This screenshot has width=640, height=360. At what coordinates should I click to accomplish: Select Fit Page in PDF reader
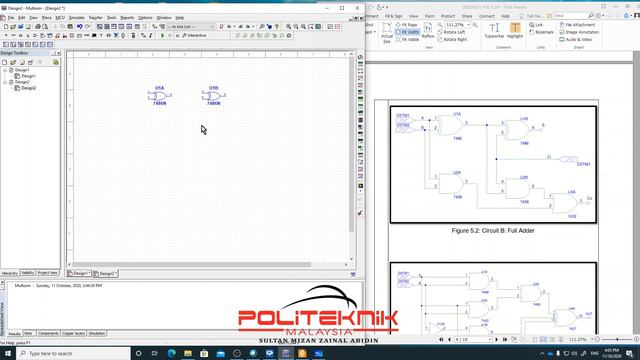(407, 25)
